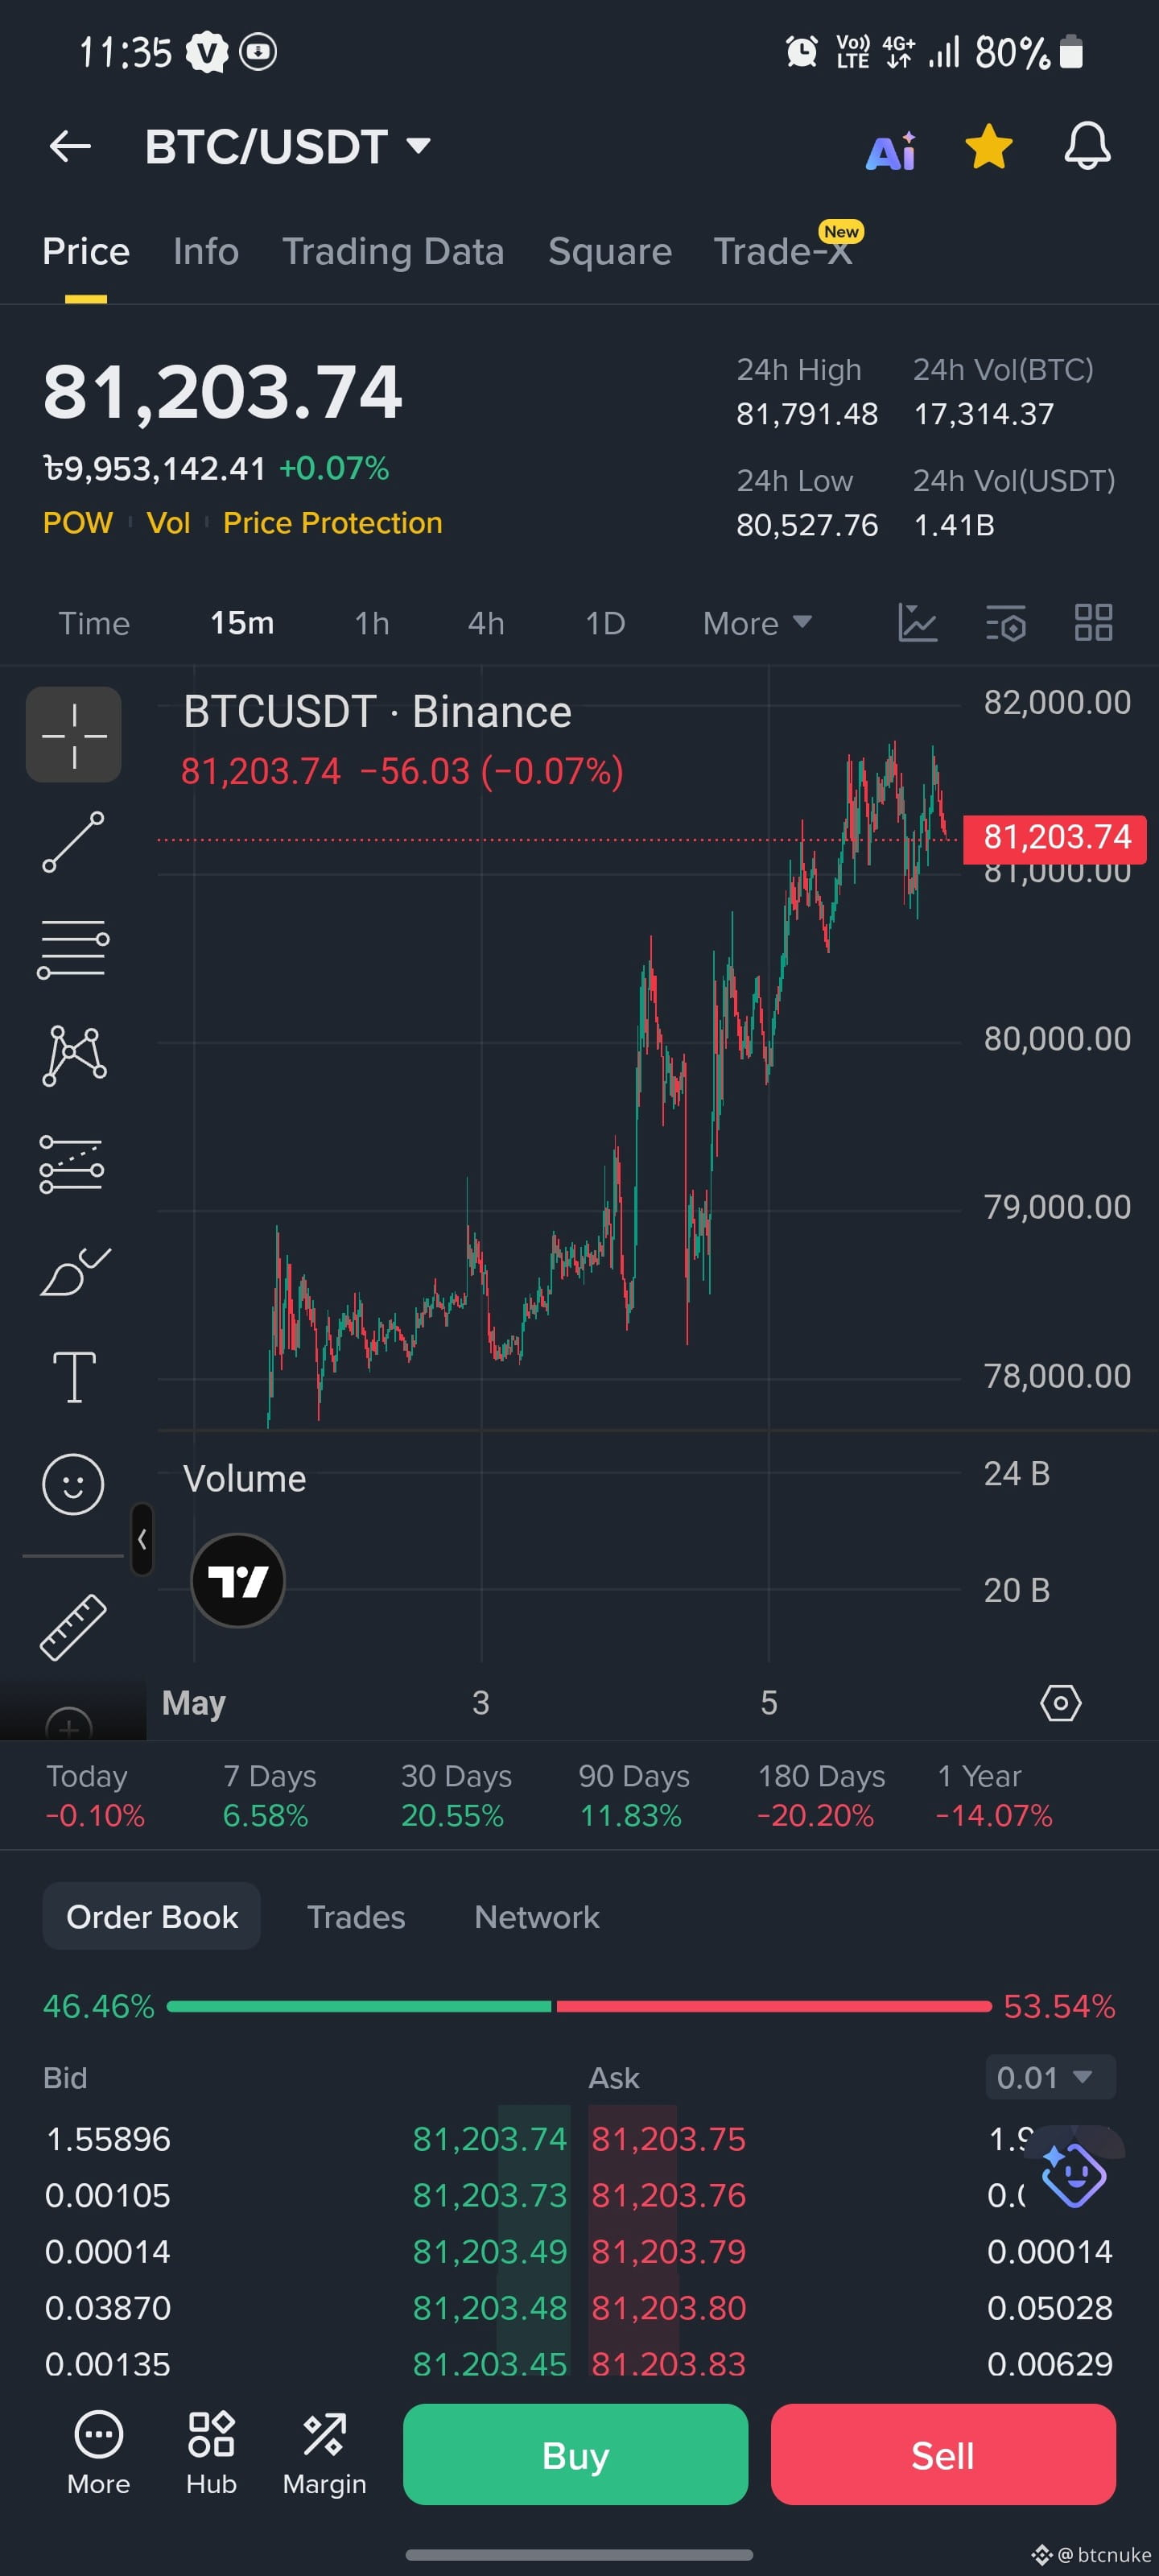Tap the red Sell button
This screenshot has width=1159, height=2576.
pyautogui.click(x=943, y=2455)
